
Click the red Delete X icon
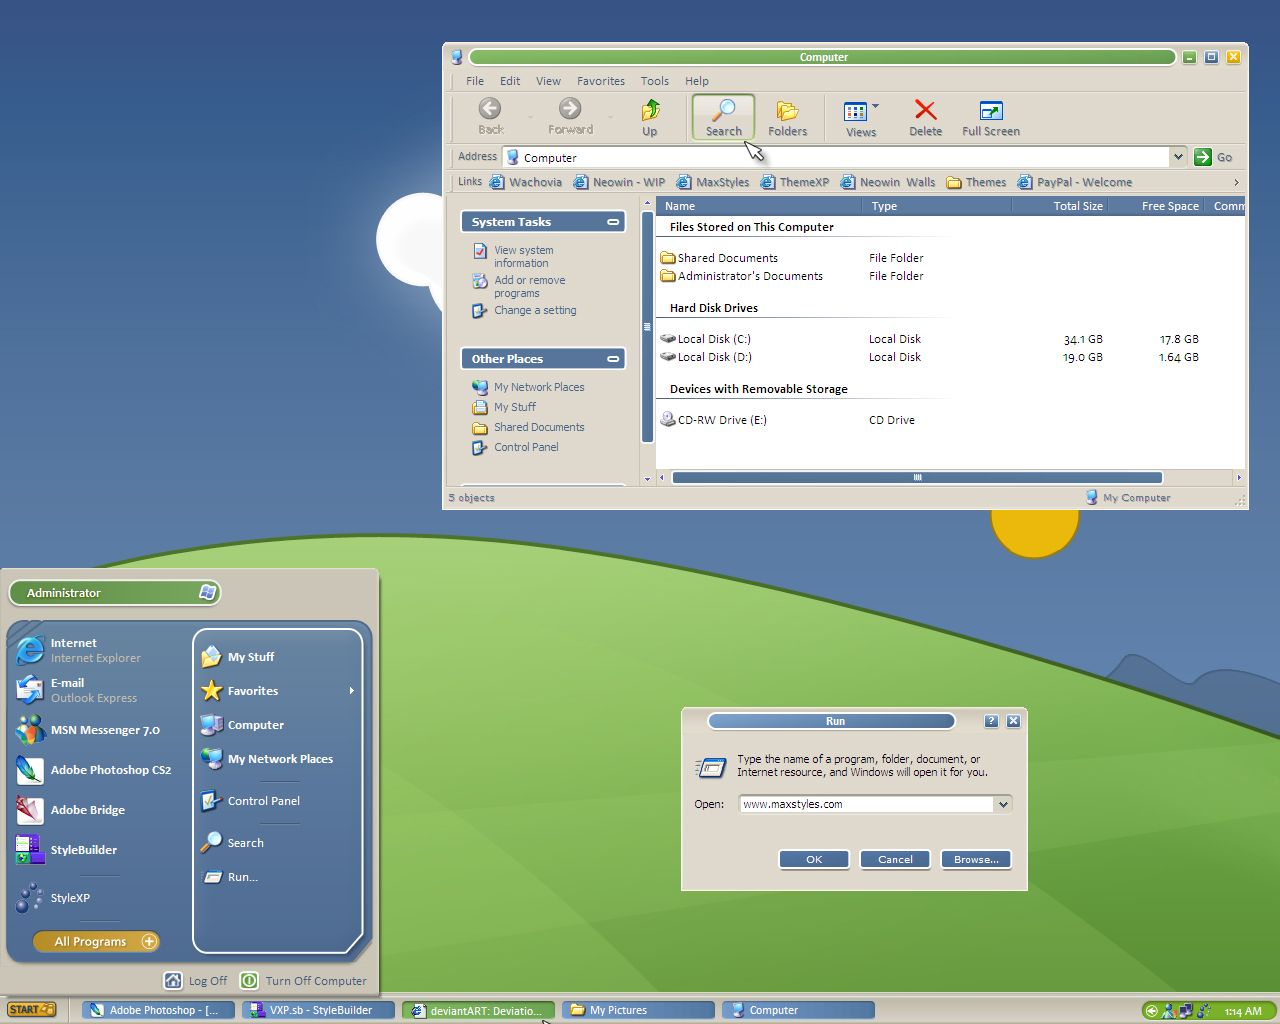tap(926, 110)
